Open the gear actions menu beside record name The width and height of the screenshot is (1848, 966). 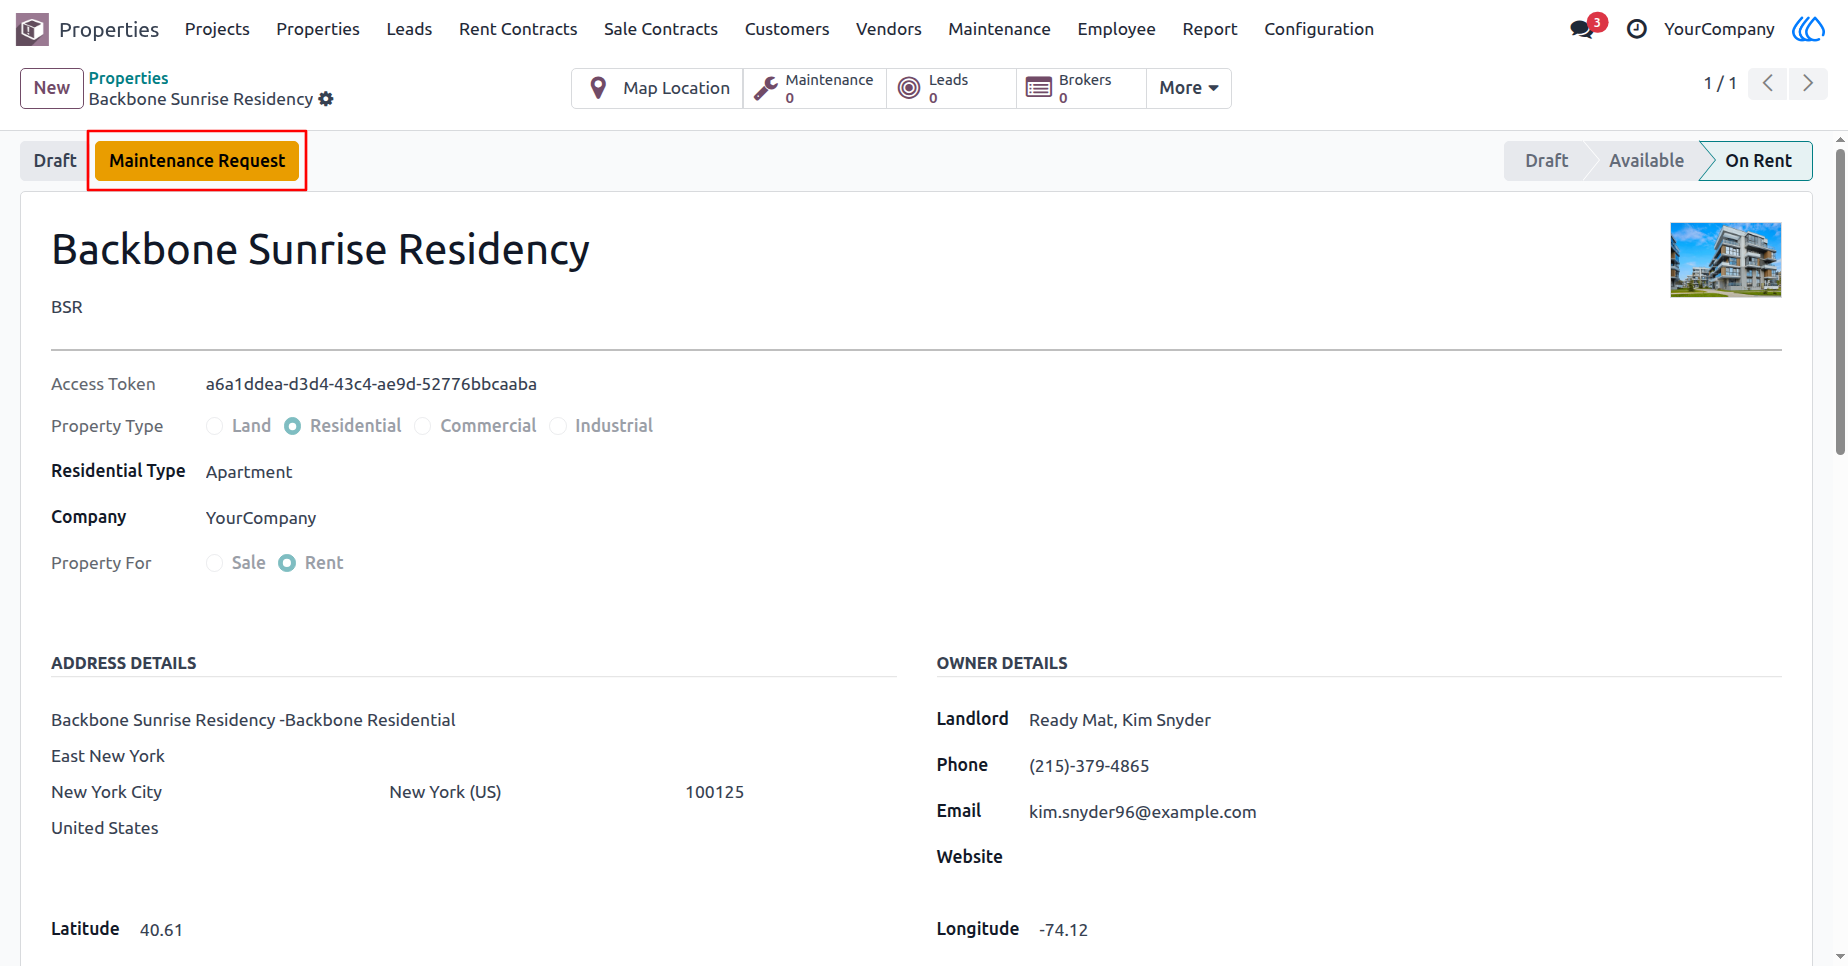326,99
